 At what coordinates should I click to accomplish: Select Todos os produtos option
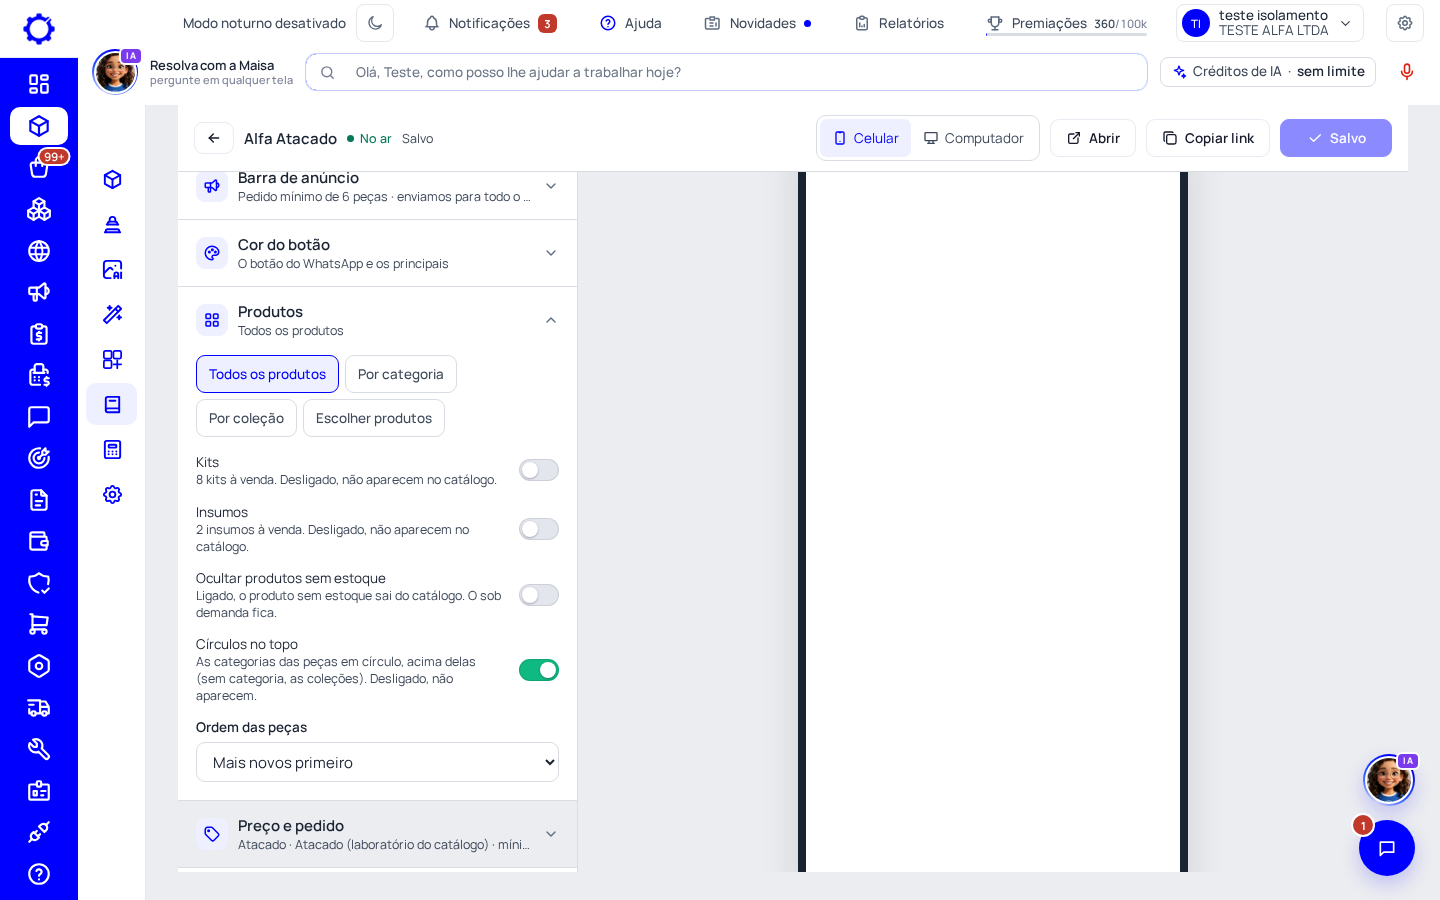coord(267,374)
